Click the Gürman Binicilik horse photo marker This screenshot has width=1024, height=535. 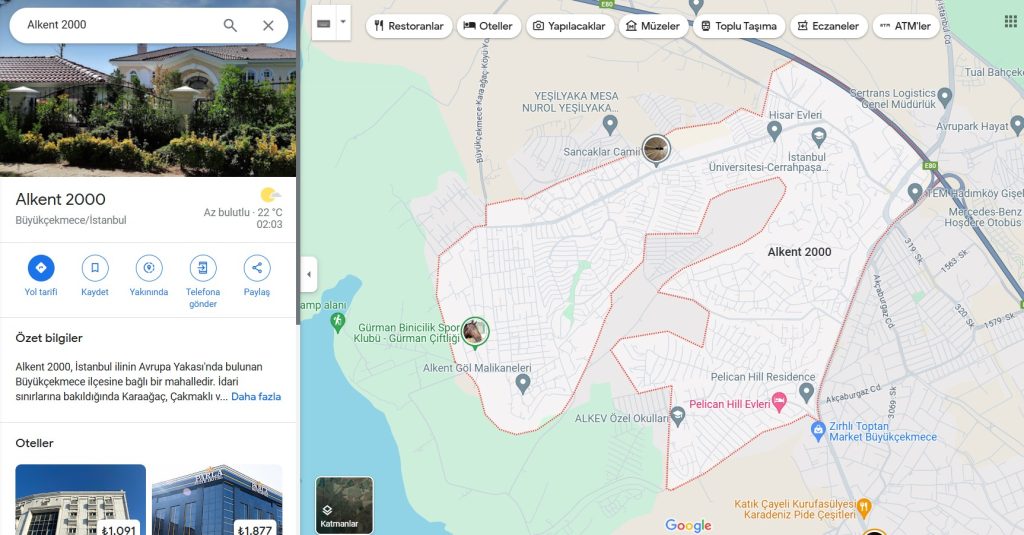[x=475, y=332]
